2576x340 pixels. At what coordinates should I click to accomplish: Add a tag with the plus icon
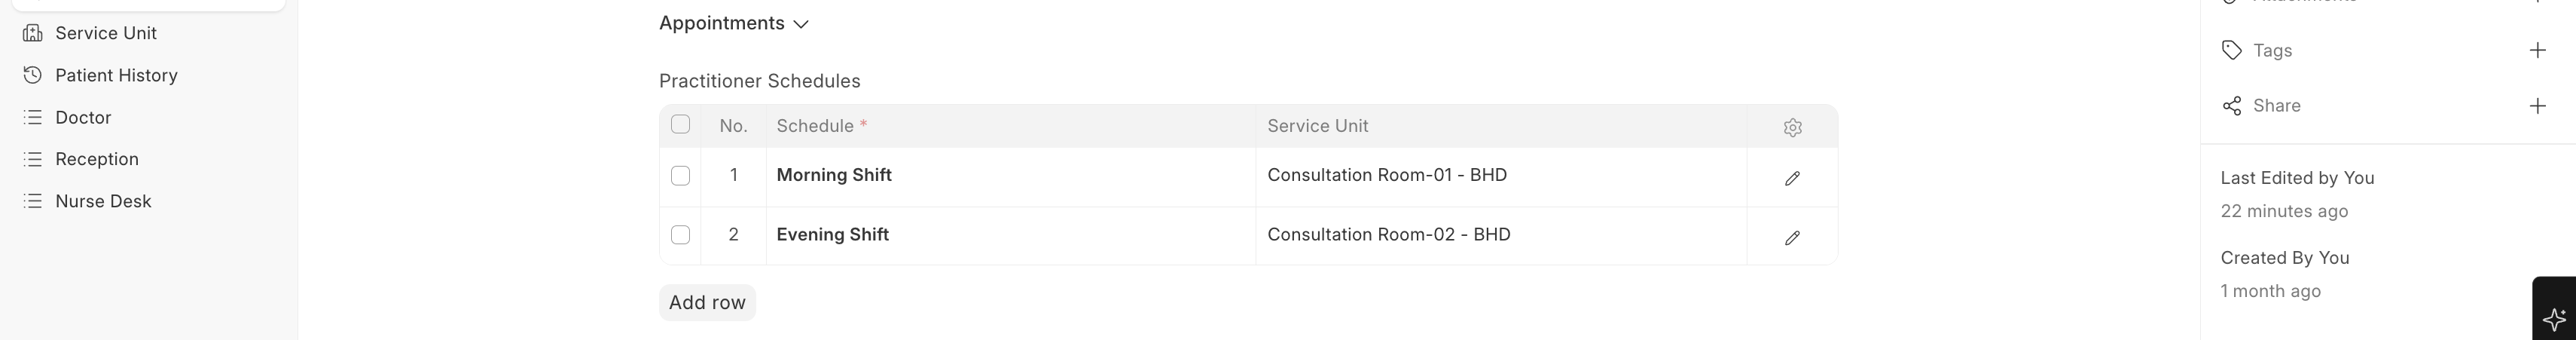[2537, 50]
